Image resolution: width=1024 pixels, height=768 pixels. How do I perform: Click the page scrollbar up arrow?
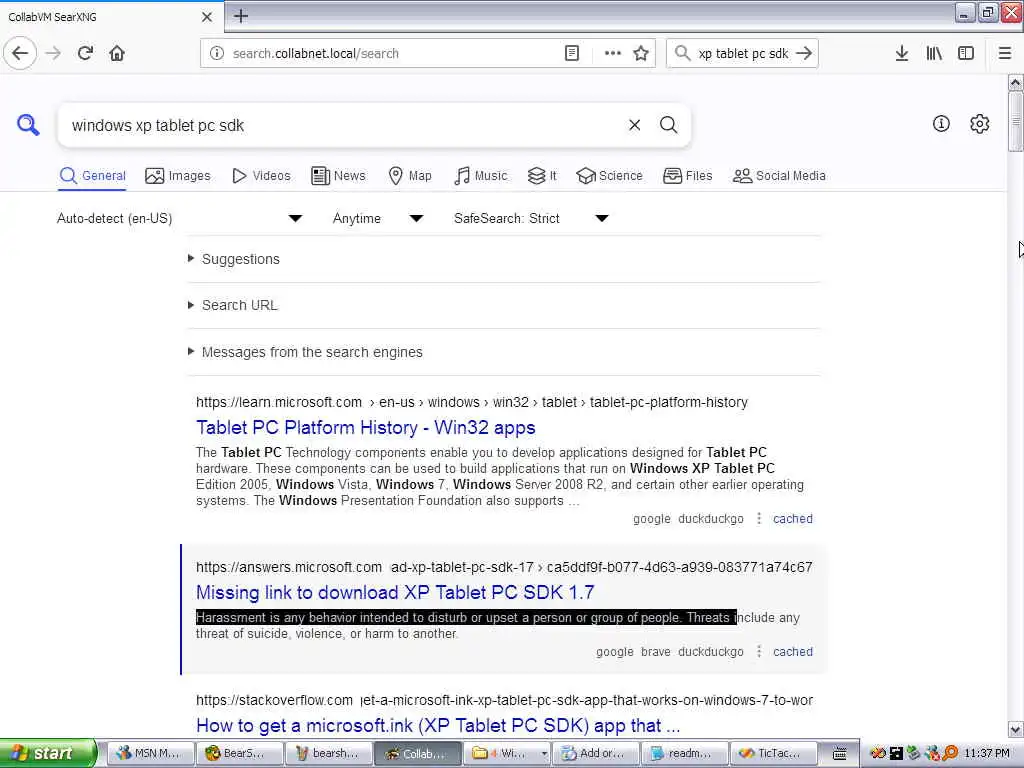click(1015, 82)
